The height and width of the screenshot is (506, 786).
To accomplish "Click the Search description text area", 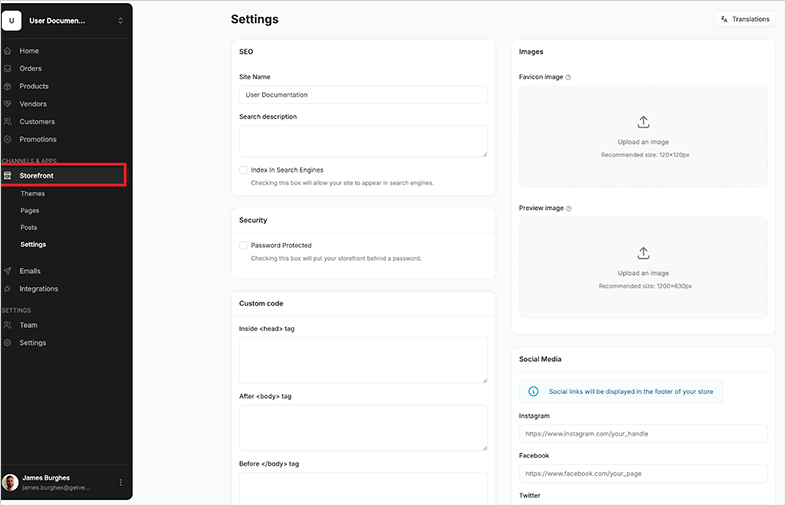I will (x=363, y=141).
